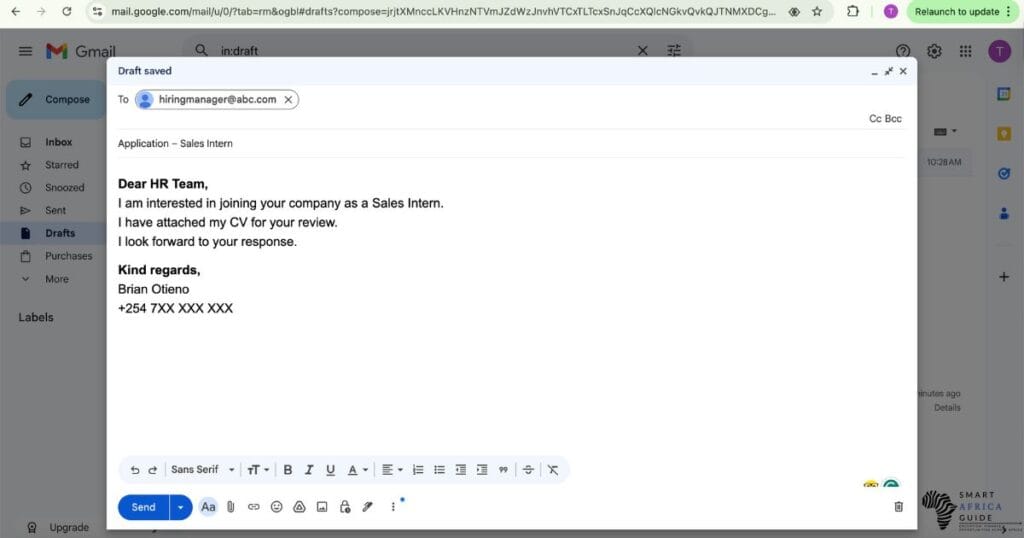1024x538 pixels.
Task: Apply quote formatting
Action: pyautogui.click(x=503, y=470)
